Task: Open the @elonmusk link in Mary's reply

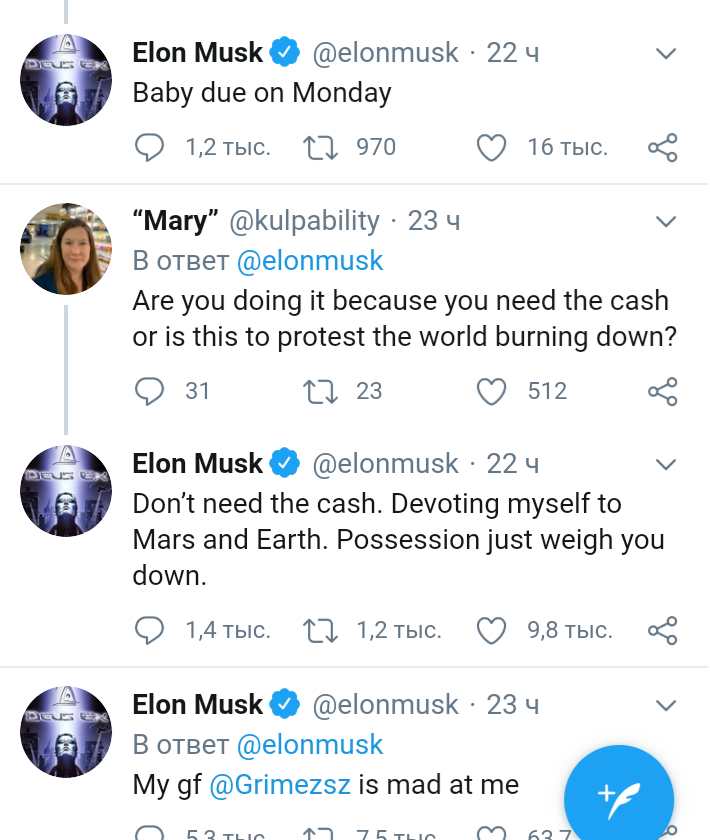Action: [x=310, y=261]
